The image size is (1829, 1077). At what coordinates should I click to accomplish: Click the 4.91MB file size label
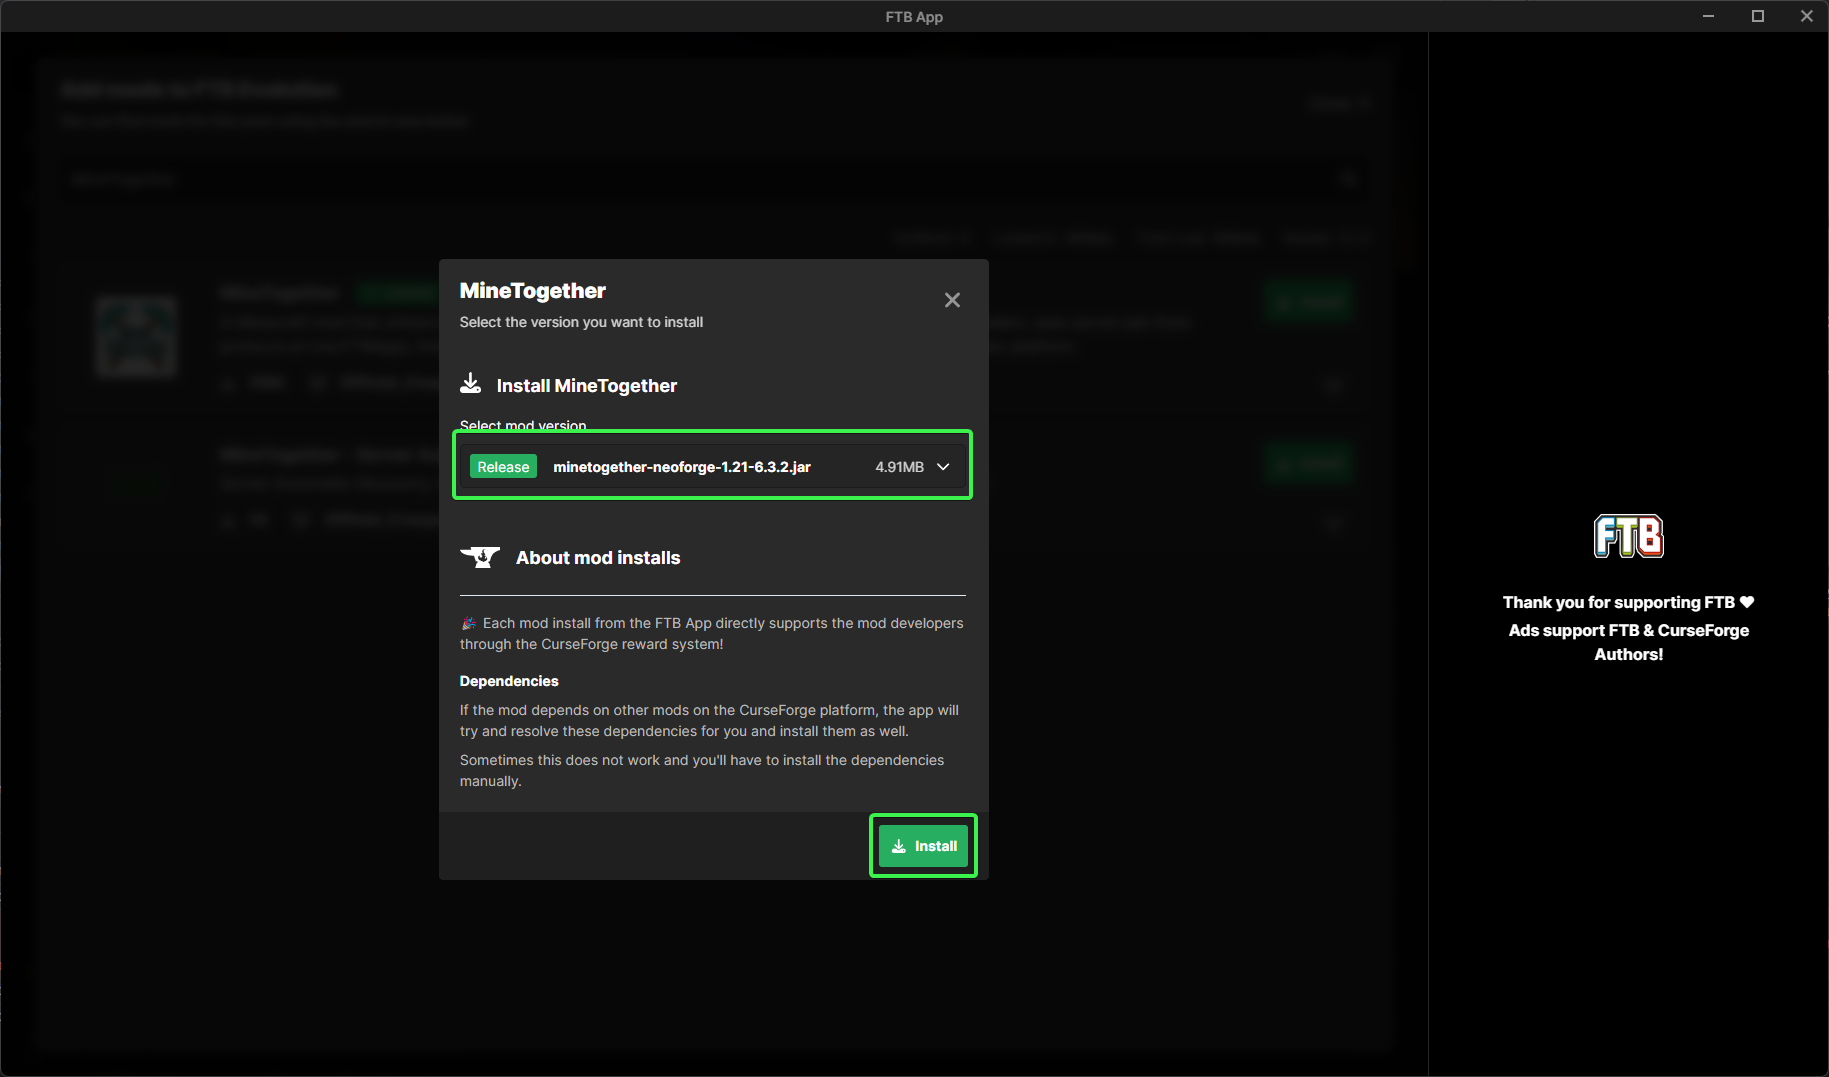[899, 467]
